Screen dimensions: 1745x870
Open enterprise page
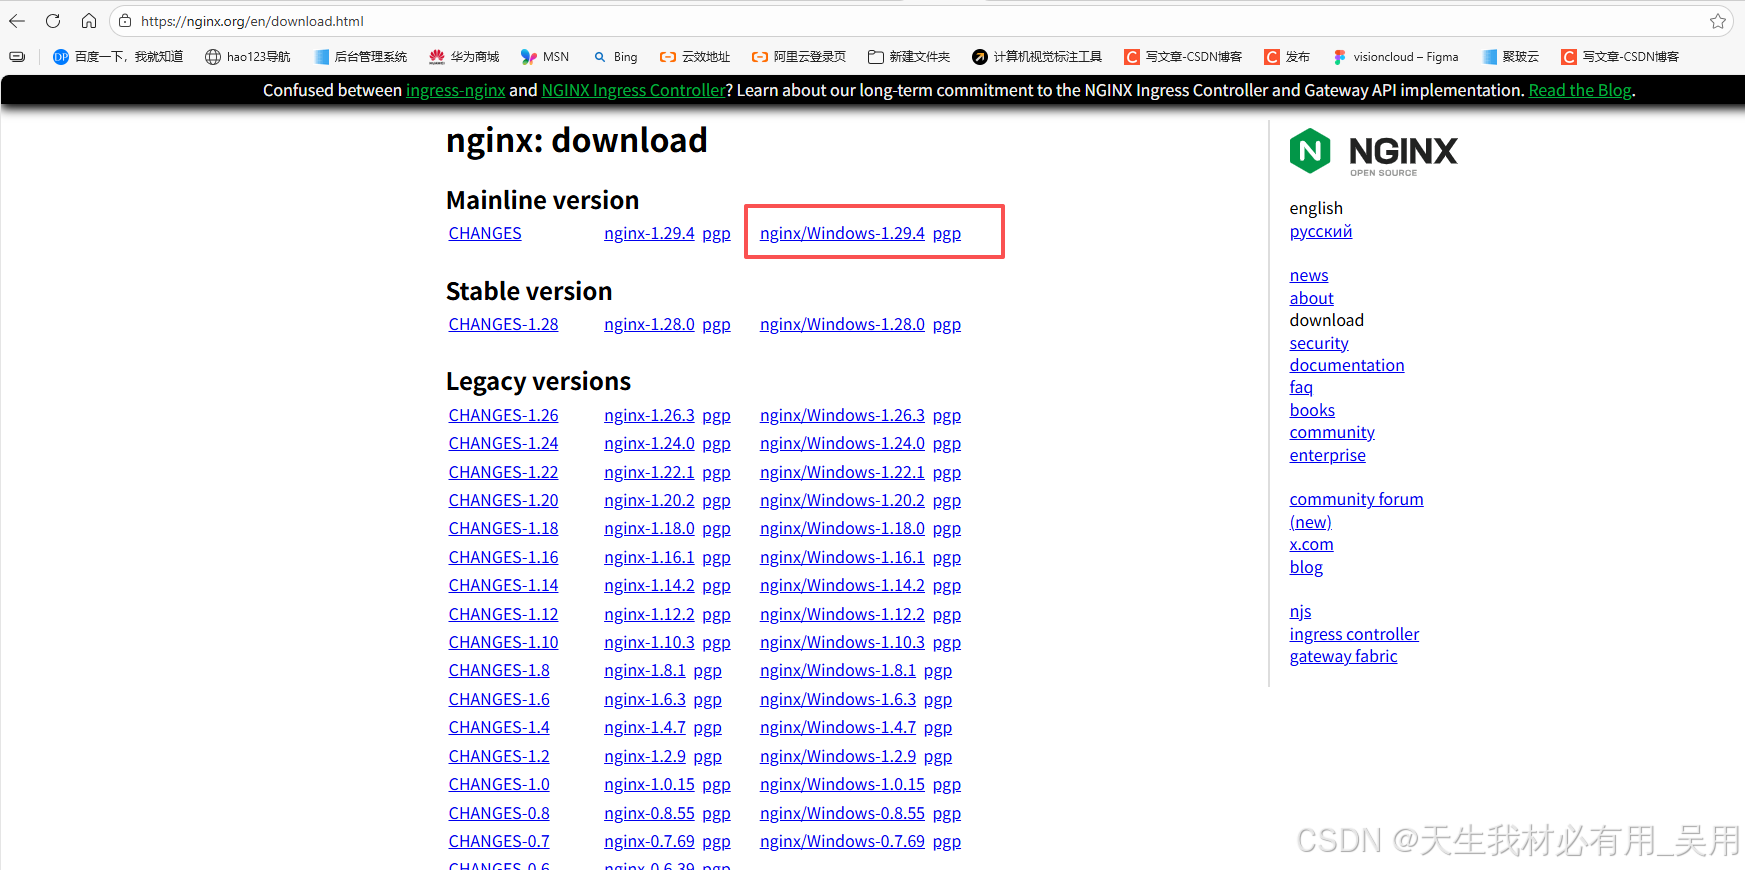[x=1327, y=455]
